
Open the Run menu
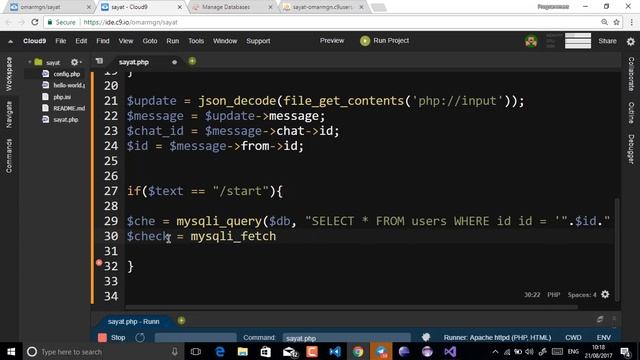click(173, 41)
